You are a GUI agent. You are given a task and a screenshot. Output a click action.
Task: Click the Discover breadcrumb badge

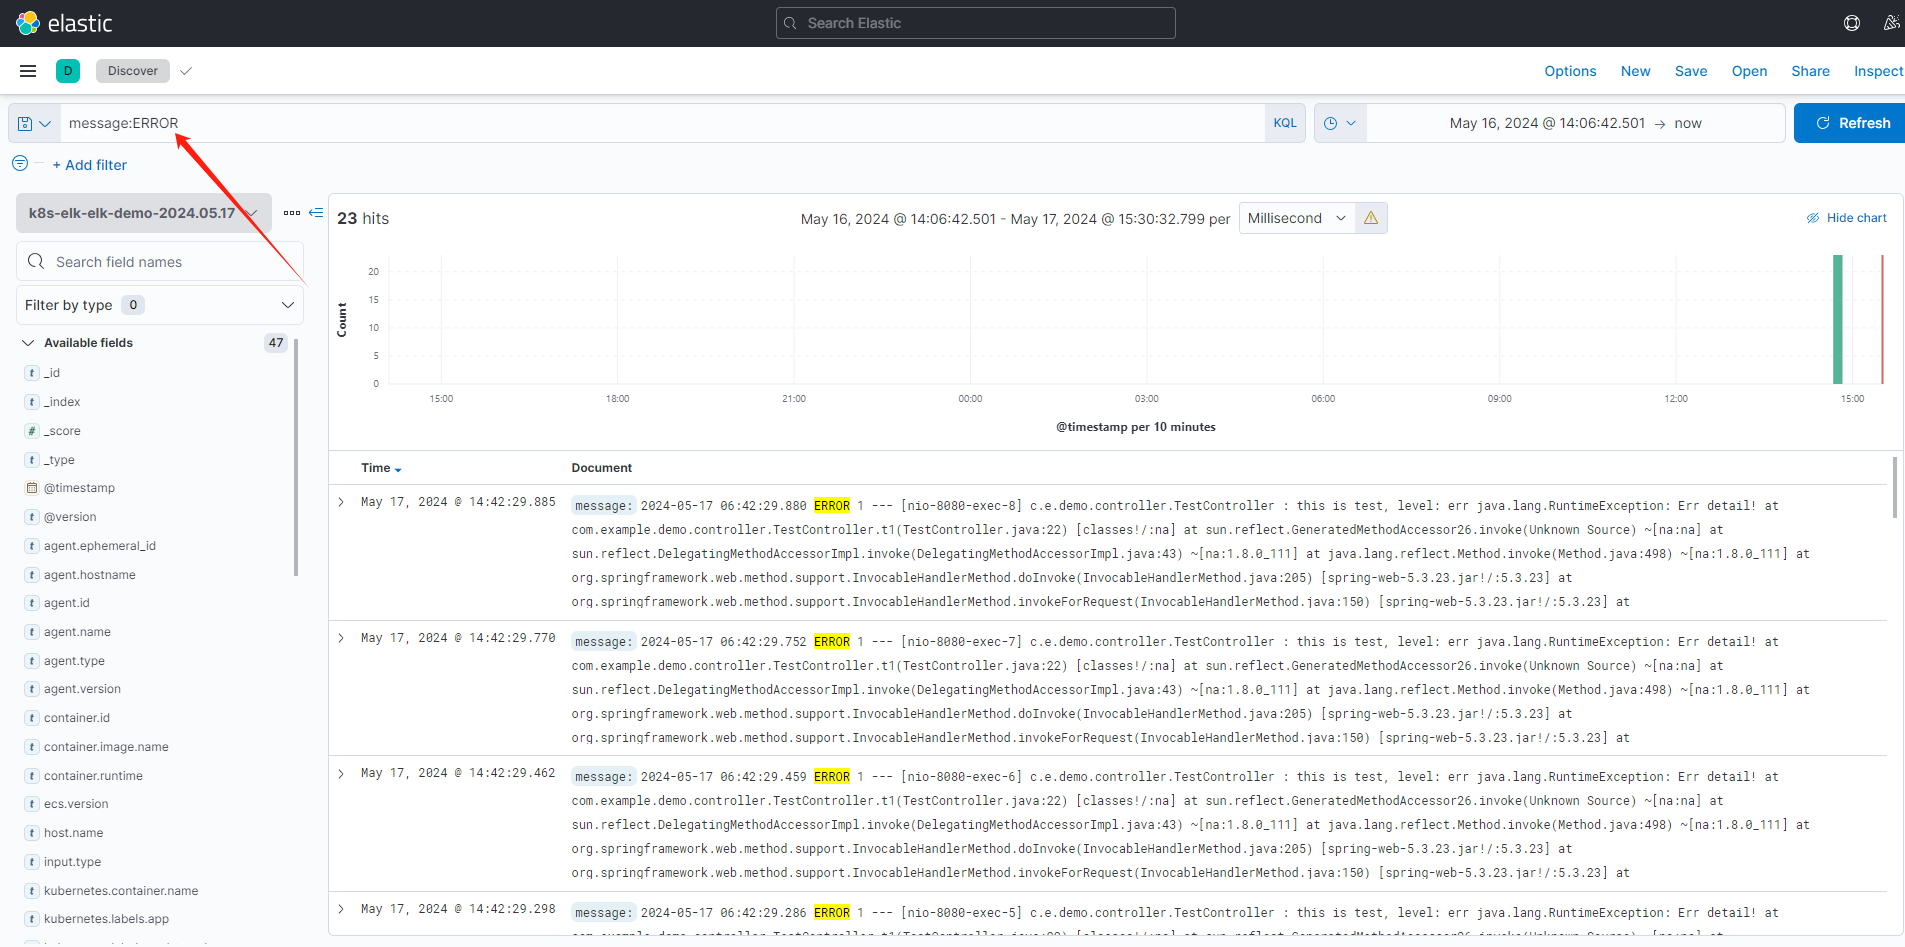(133, 71)
